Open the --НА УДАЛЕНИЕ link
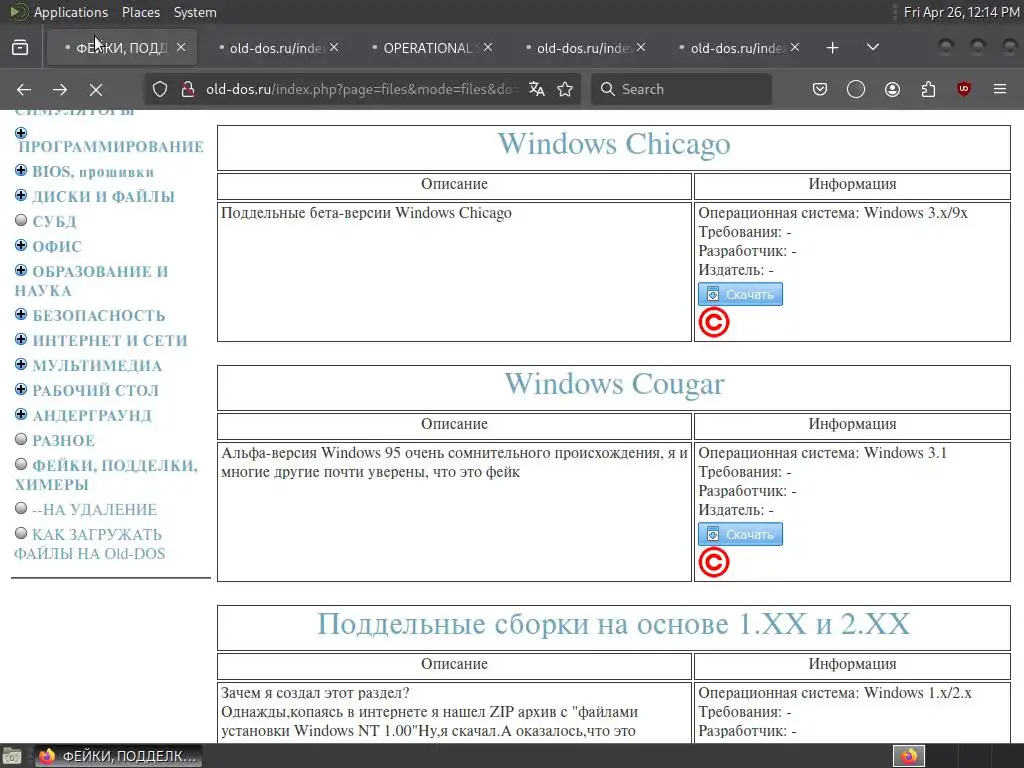 94,509
